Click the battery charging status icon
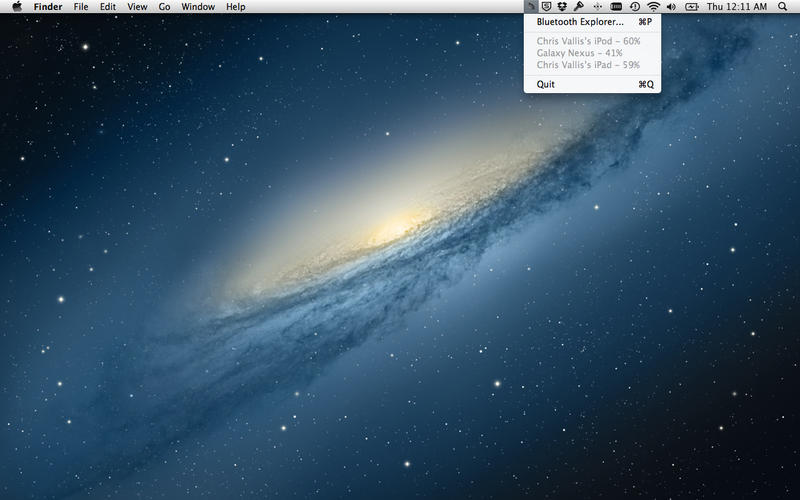This screenshot has height=500, width=800. (691, 7)
